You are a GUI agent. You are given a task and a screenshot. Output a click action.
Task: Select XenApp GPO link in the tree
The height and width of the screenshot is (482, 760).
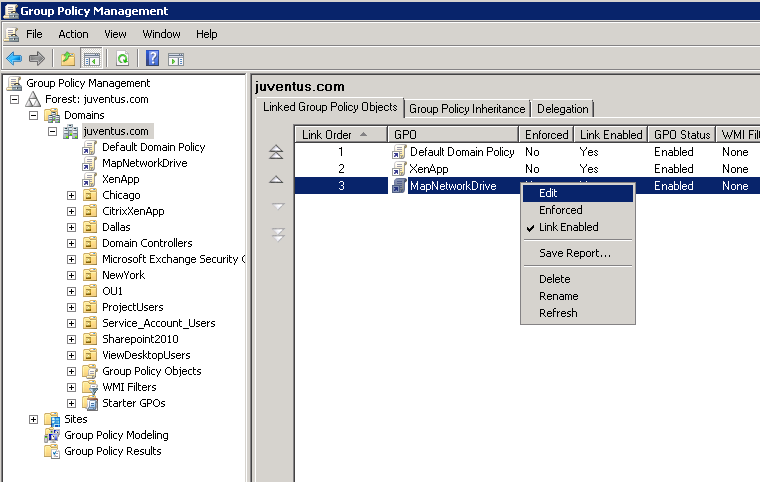coord(121,179)
